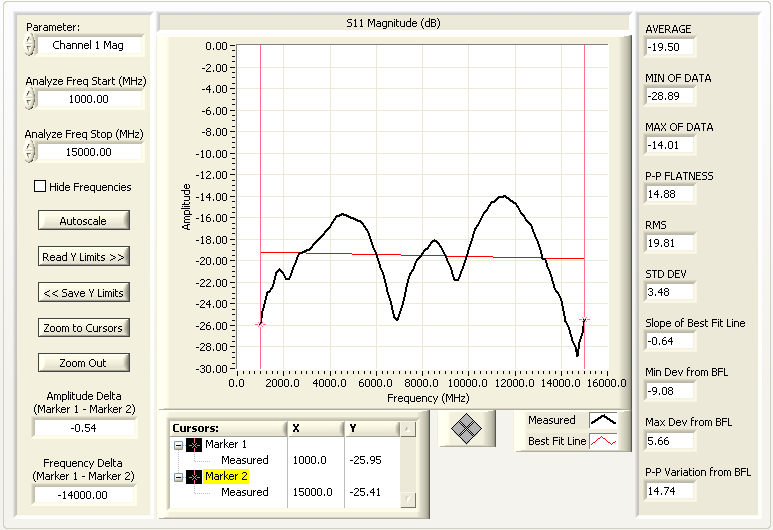Click the Save Y Limits button
Screen dimensions: 773x530
[x=83, y=292]
